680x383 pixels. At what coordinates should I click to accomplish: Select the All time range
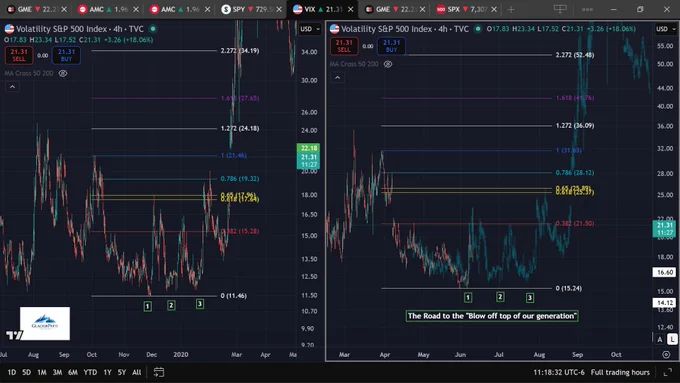click(137, 372)
